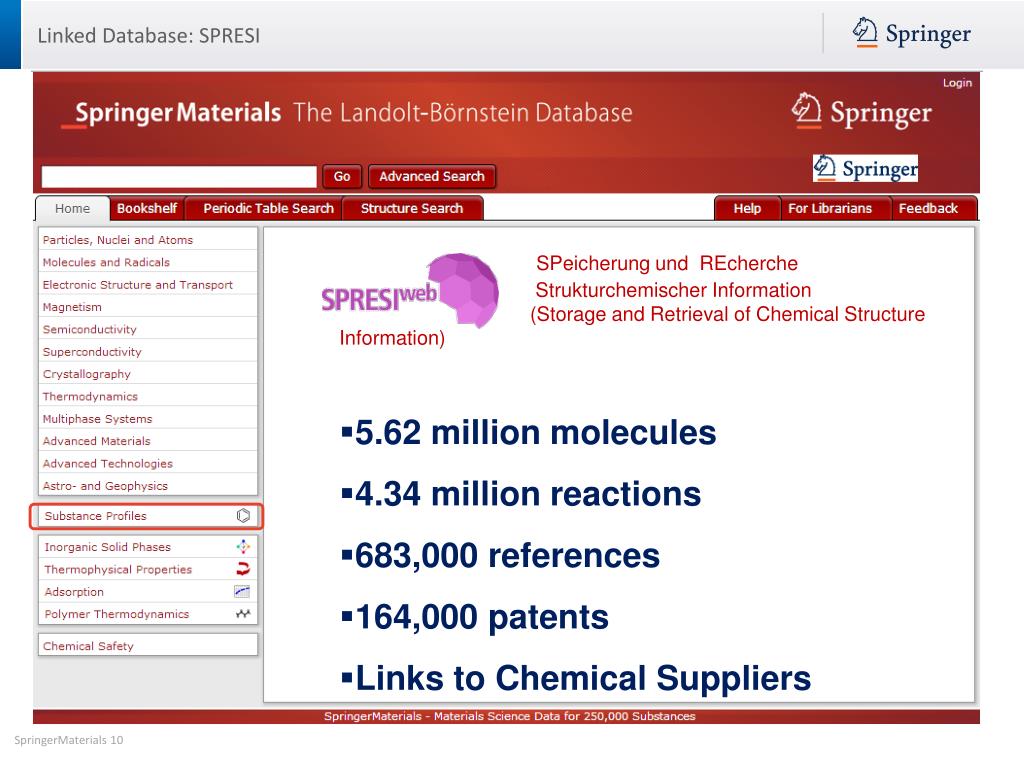
Task: Click the Login link
Action: (x=957, y=83)
